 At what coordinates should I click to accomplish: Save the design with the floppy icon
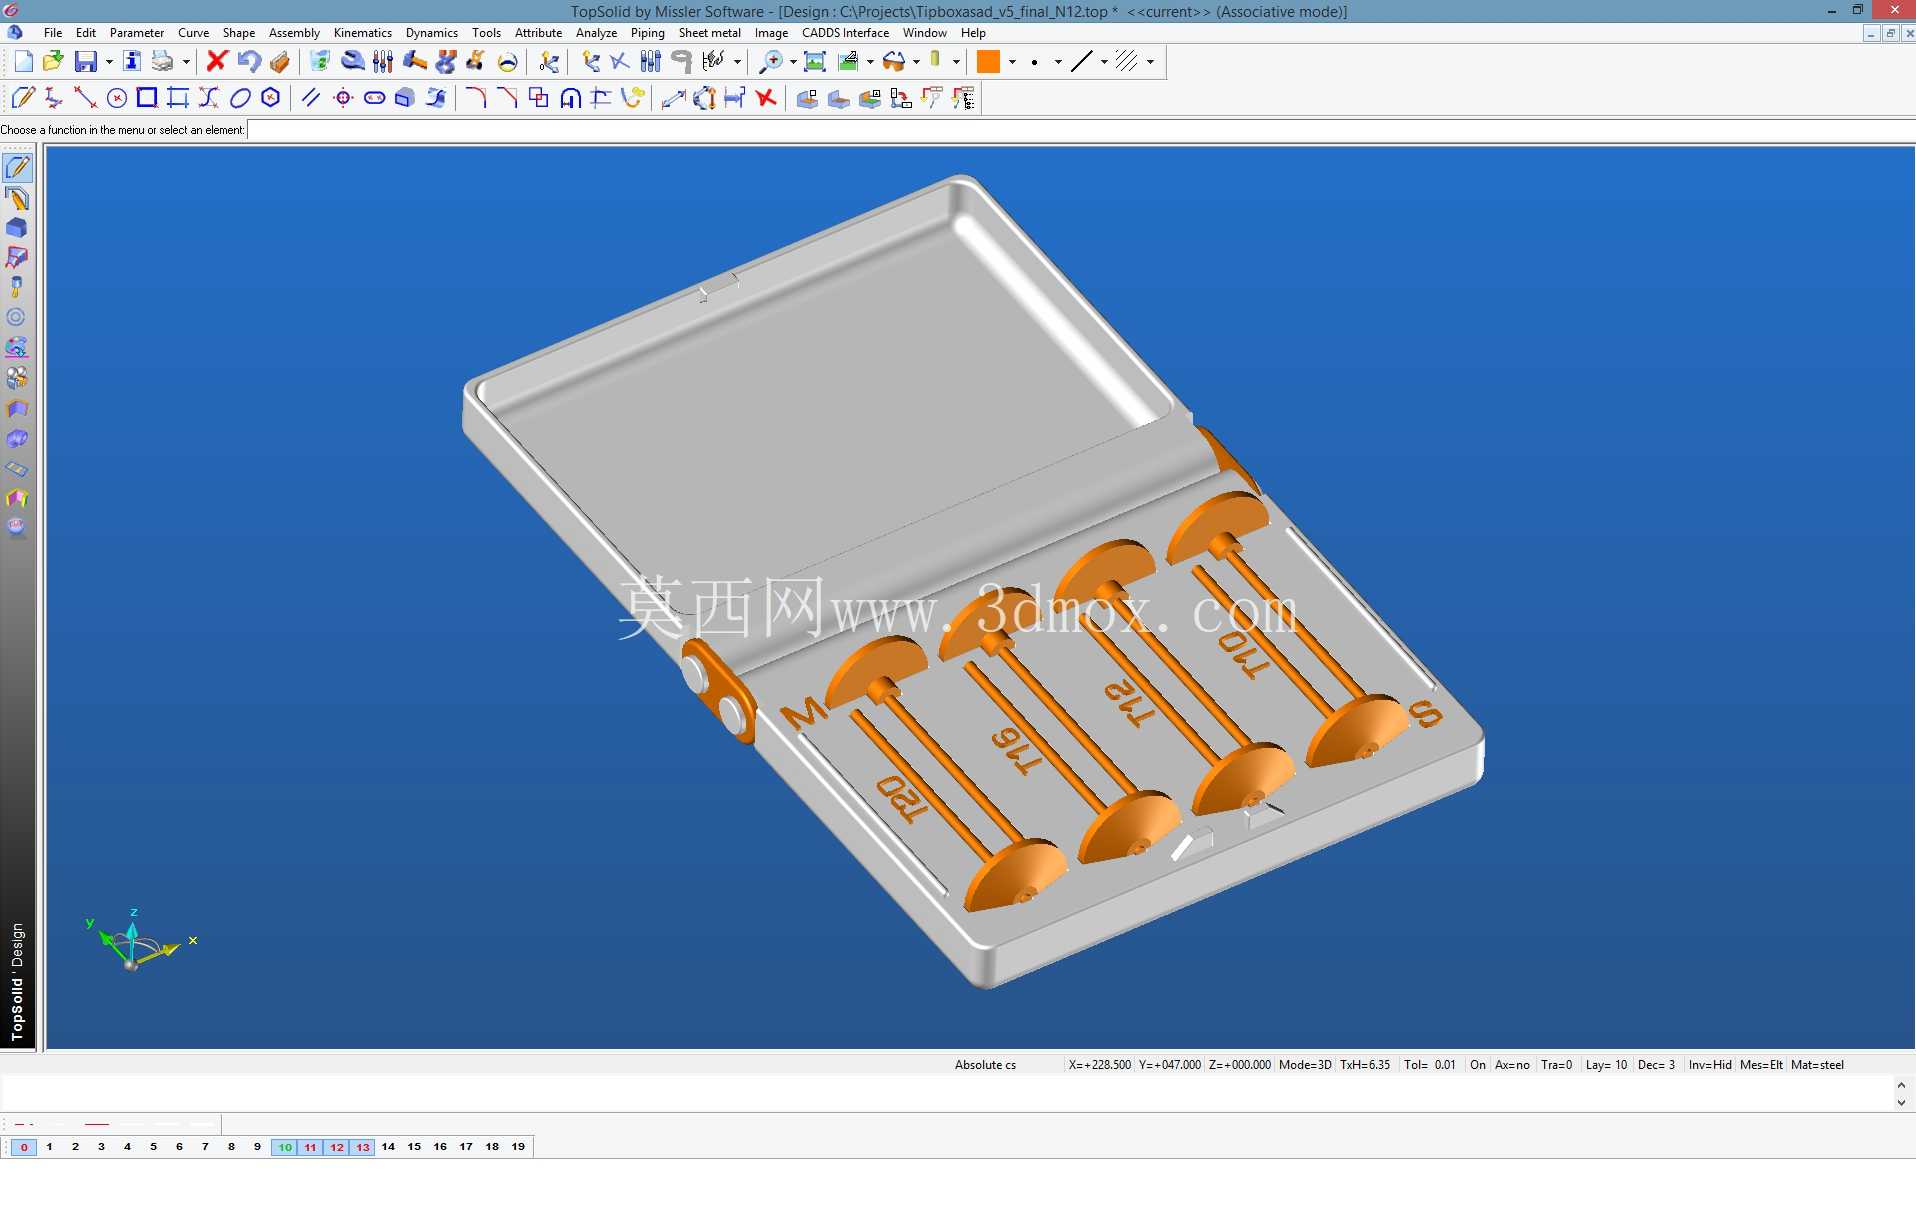tap(86, 62)
